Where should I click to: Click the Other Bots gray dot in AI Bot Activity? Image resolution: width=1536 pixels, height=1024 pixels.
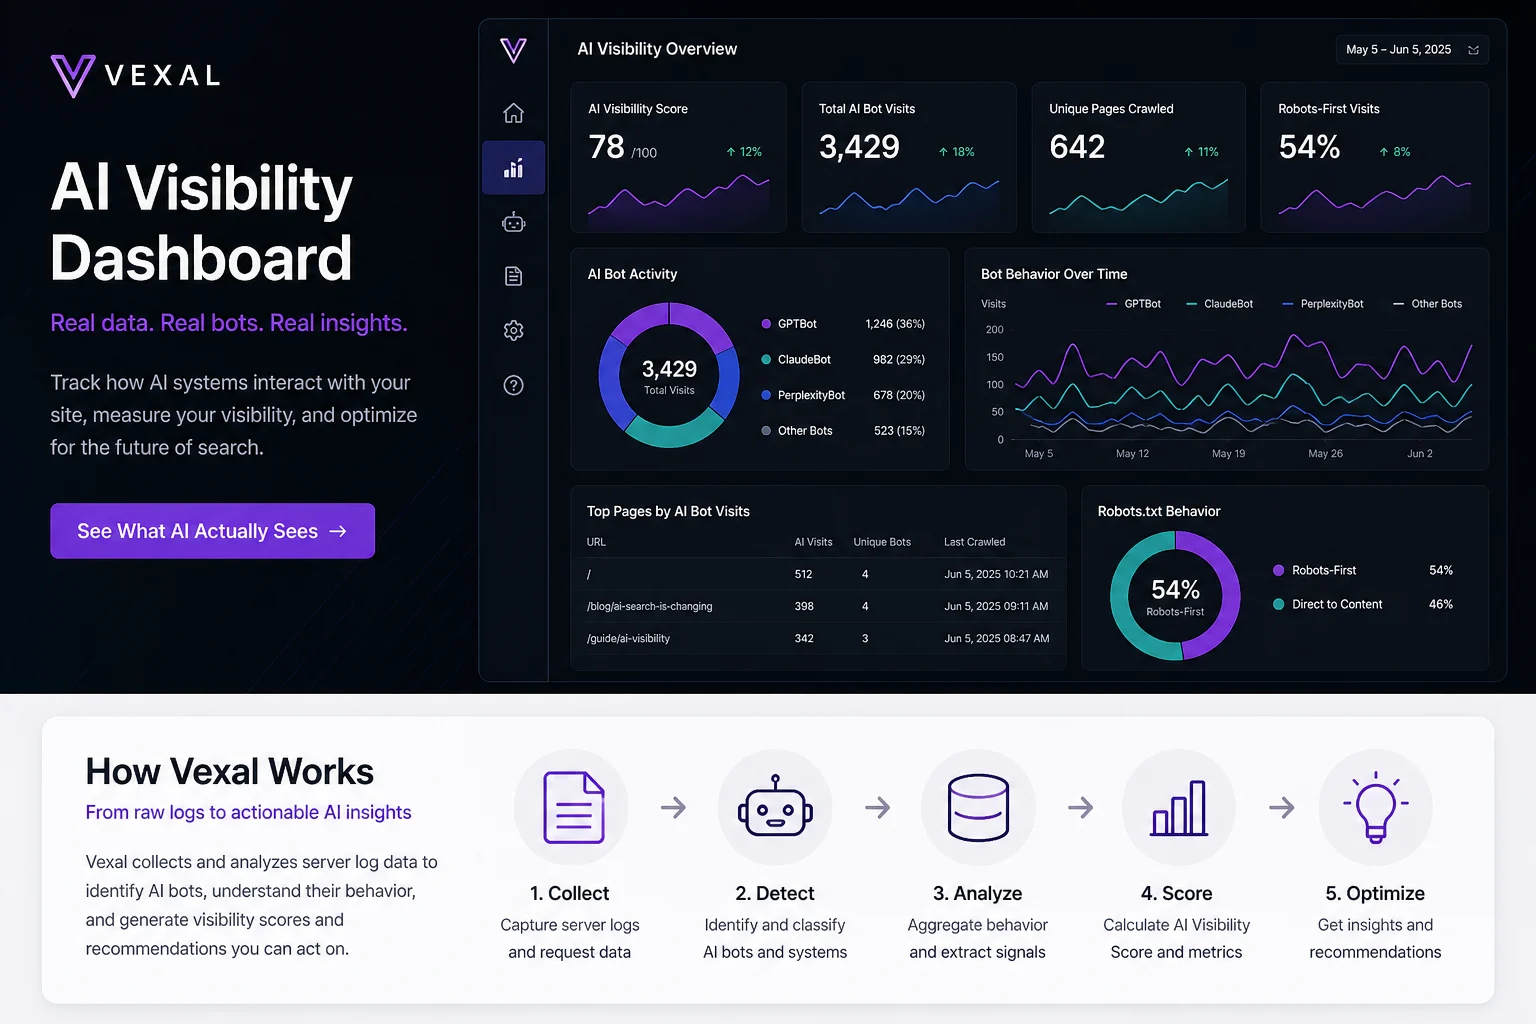point(766,431)
